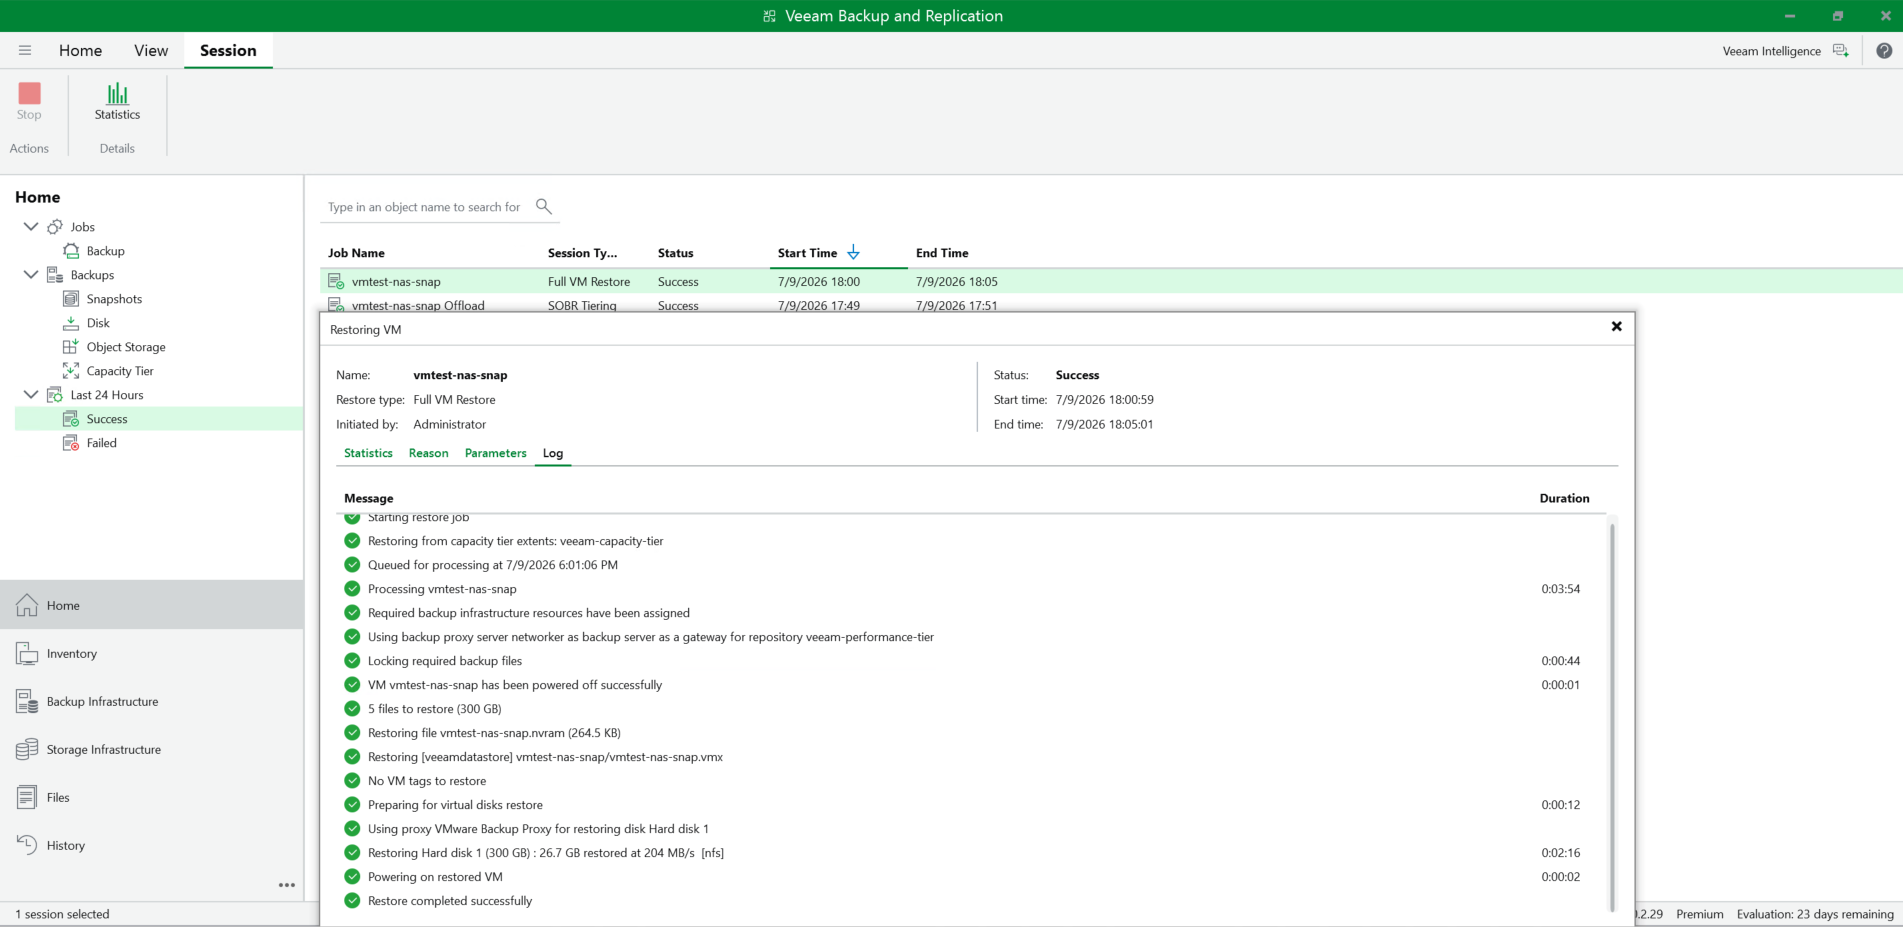Select the Log tab

553,453
